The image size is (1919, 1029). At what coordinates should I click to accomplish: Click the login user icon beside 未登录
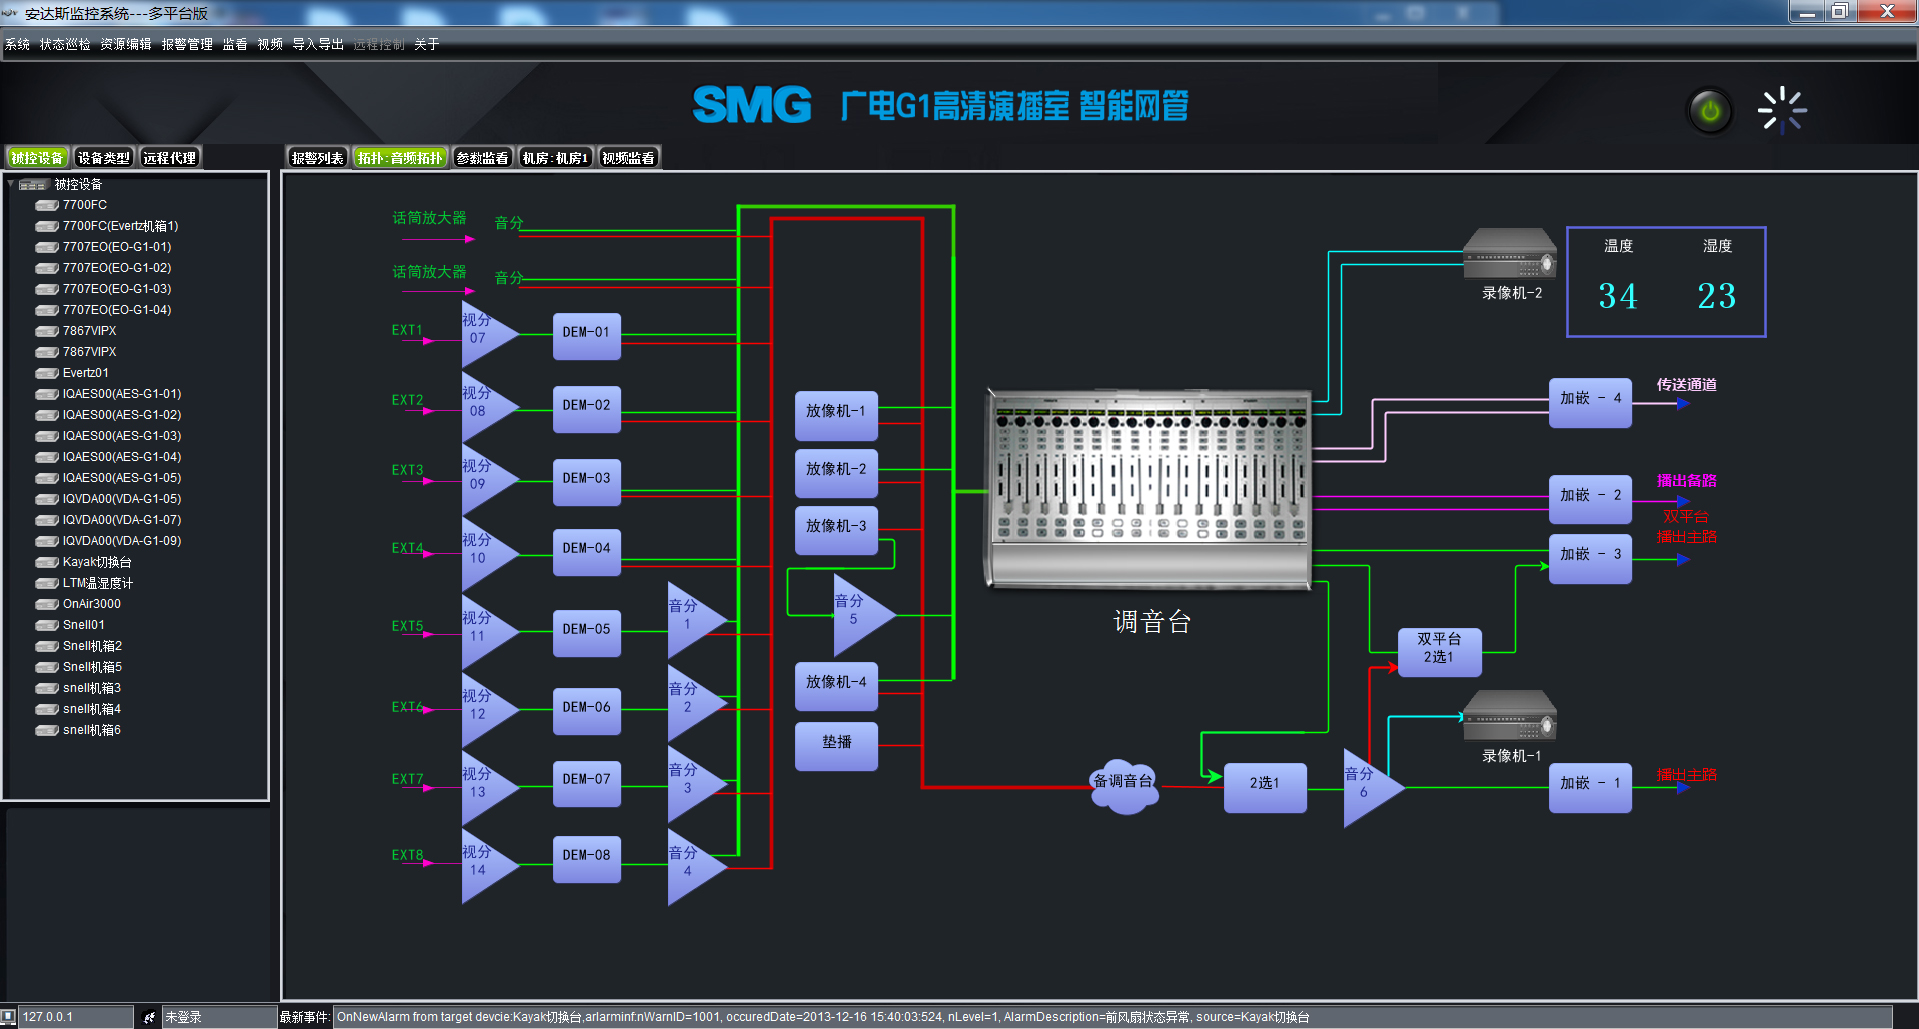[x=149, y=1017]
